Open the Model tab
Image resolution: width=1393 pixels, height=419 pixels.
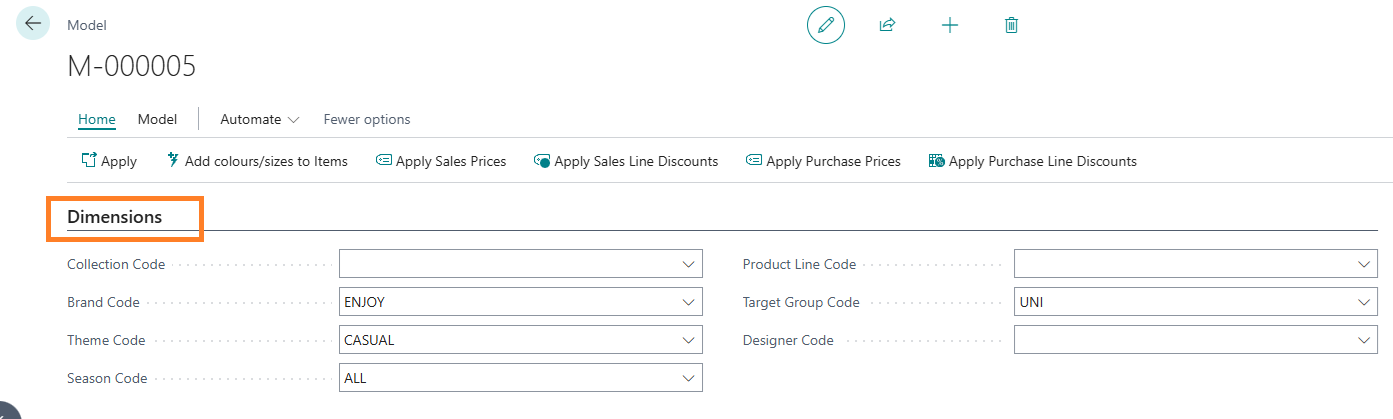(157, 119)
